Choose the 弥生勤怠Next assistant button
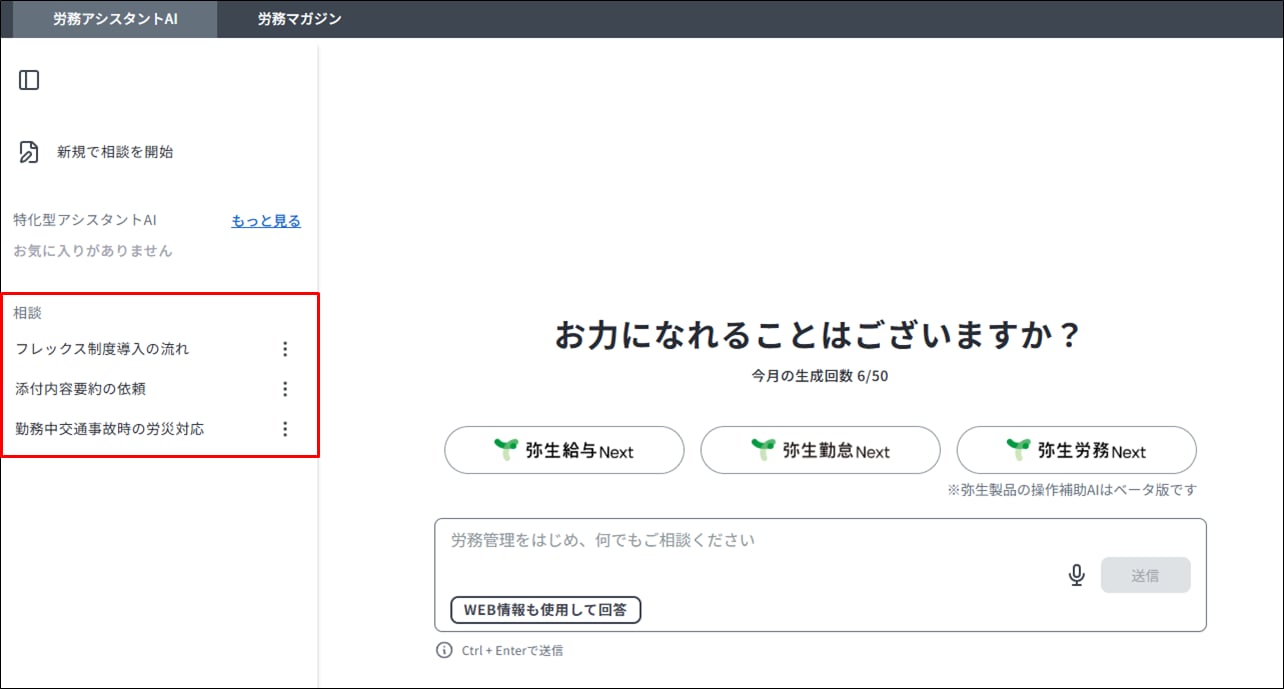The image size is (1284, 689). pos(820,451)
